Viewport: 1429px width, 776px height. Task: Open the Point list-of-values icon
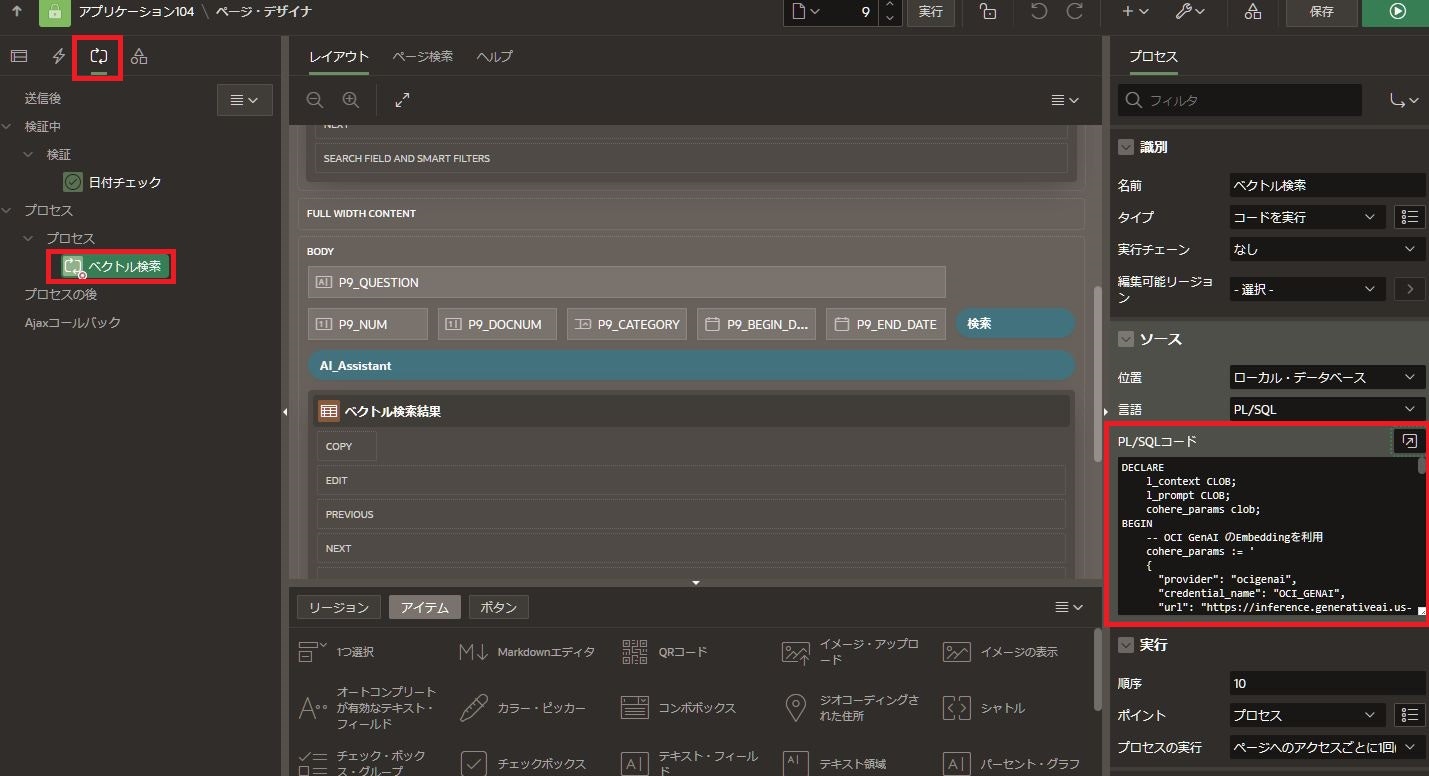[1410, 715]
